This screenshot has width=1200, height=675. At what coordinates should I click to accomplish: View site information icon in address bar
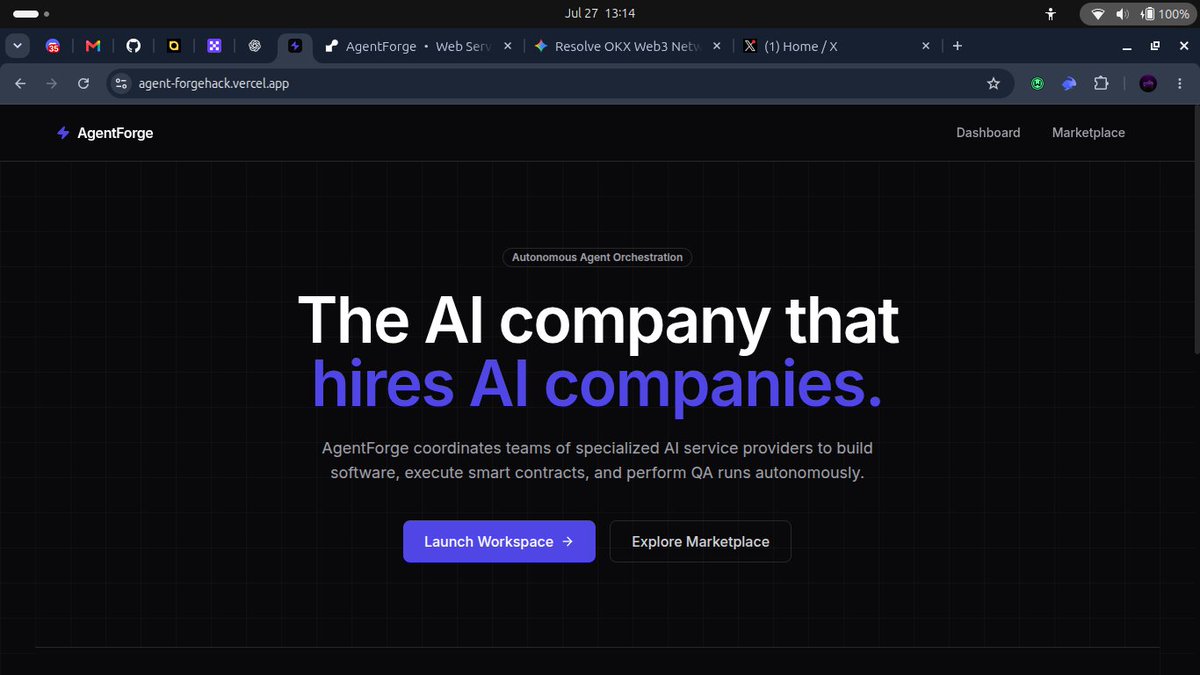pyautogui.click(x=122, y=84)
